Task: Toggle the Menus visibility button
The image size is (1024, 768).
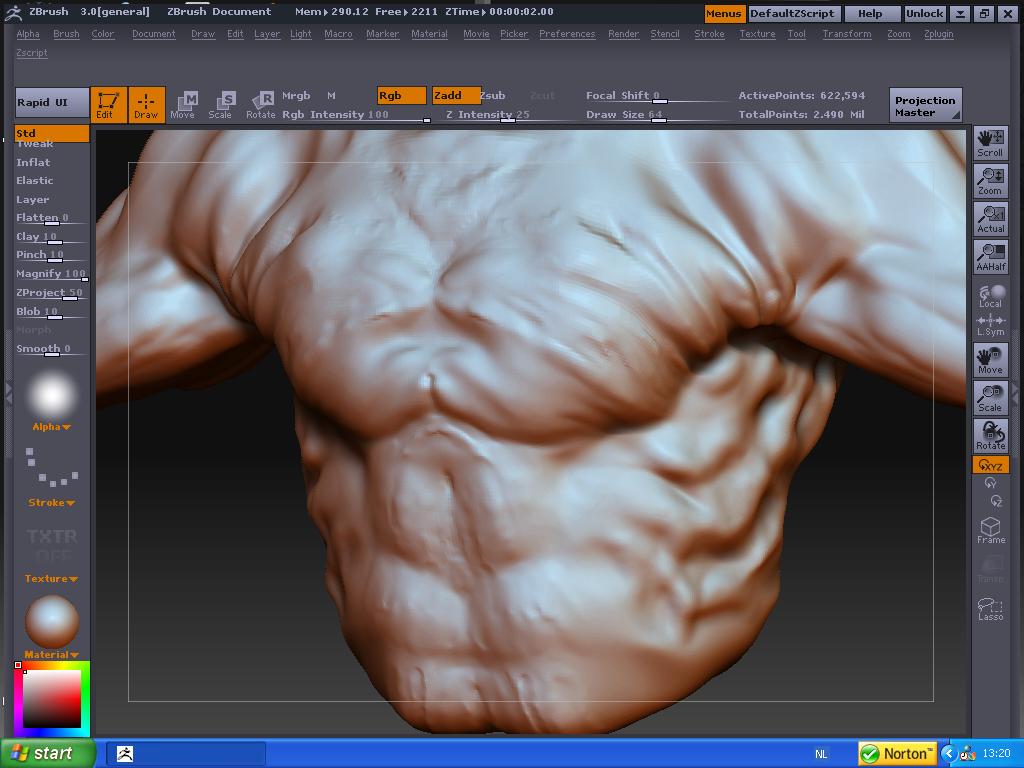Action: coord(724,14)
